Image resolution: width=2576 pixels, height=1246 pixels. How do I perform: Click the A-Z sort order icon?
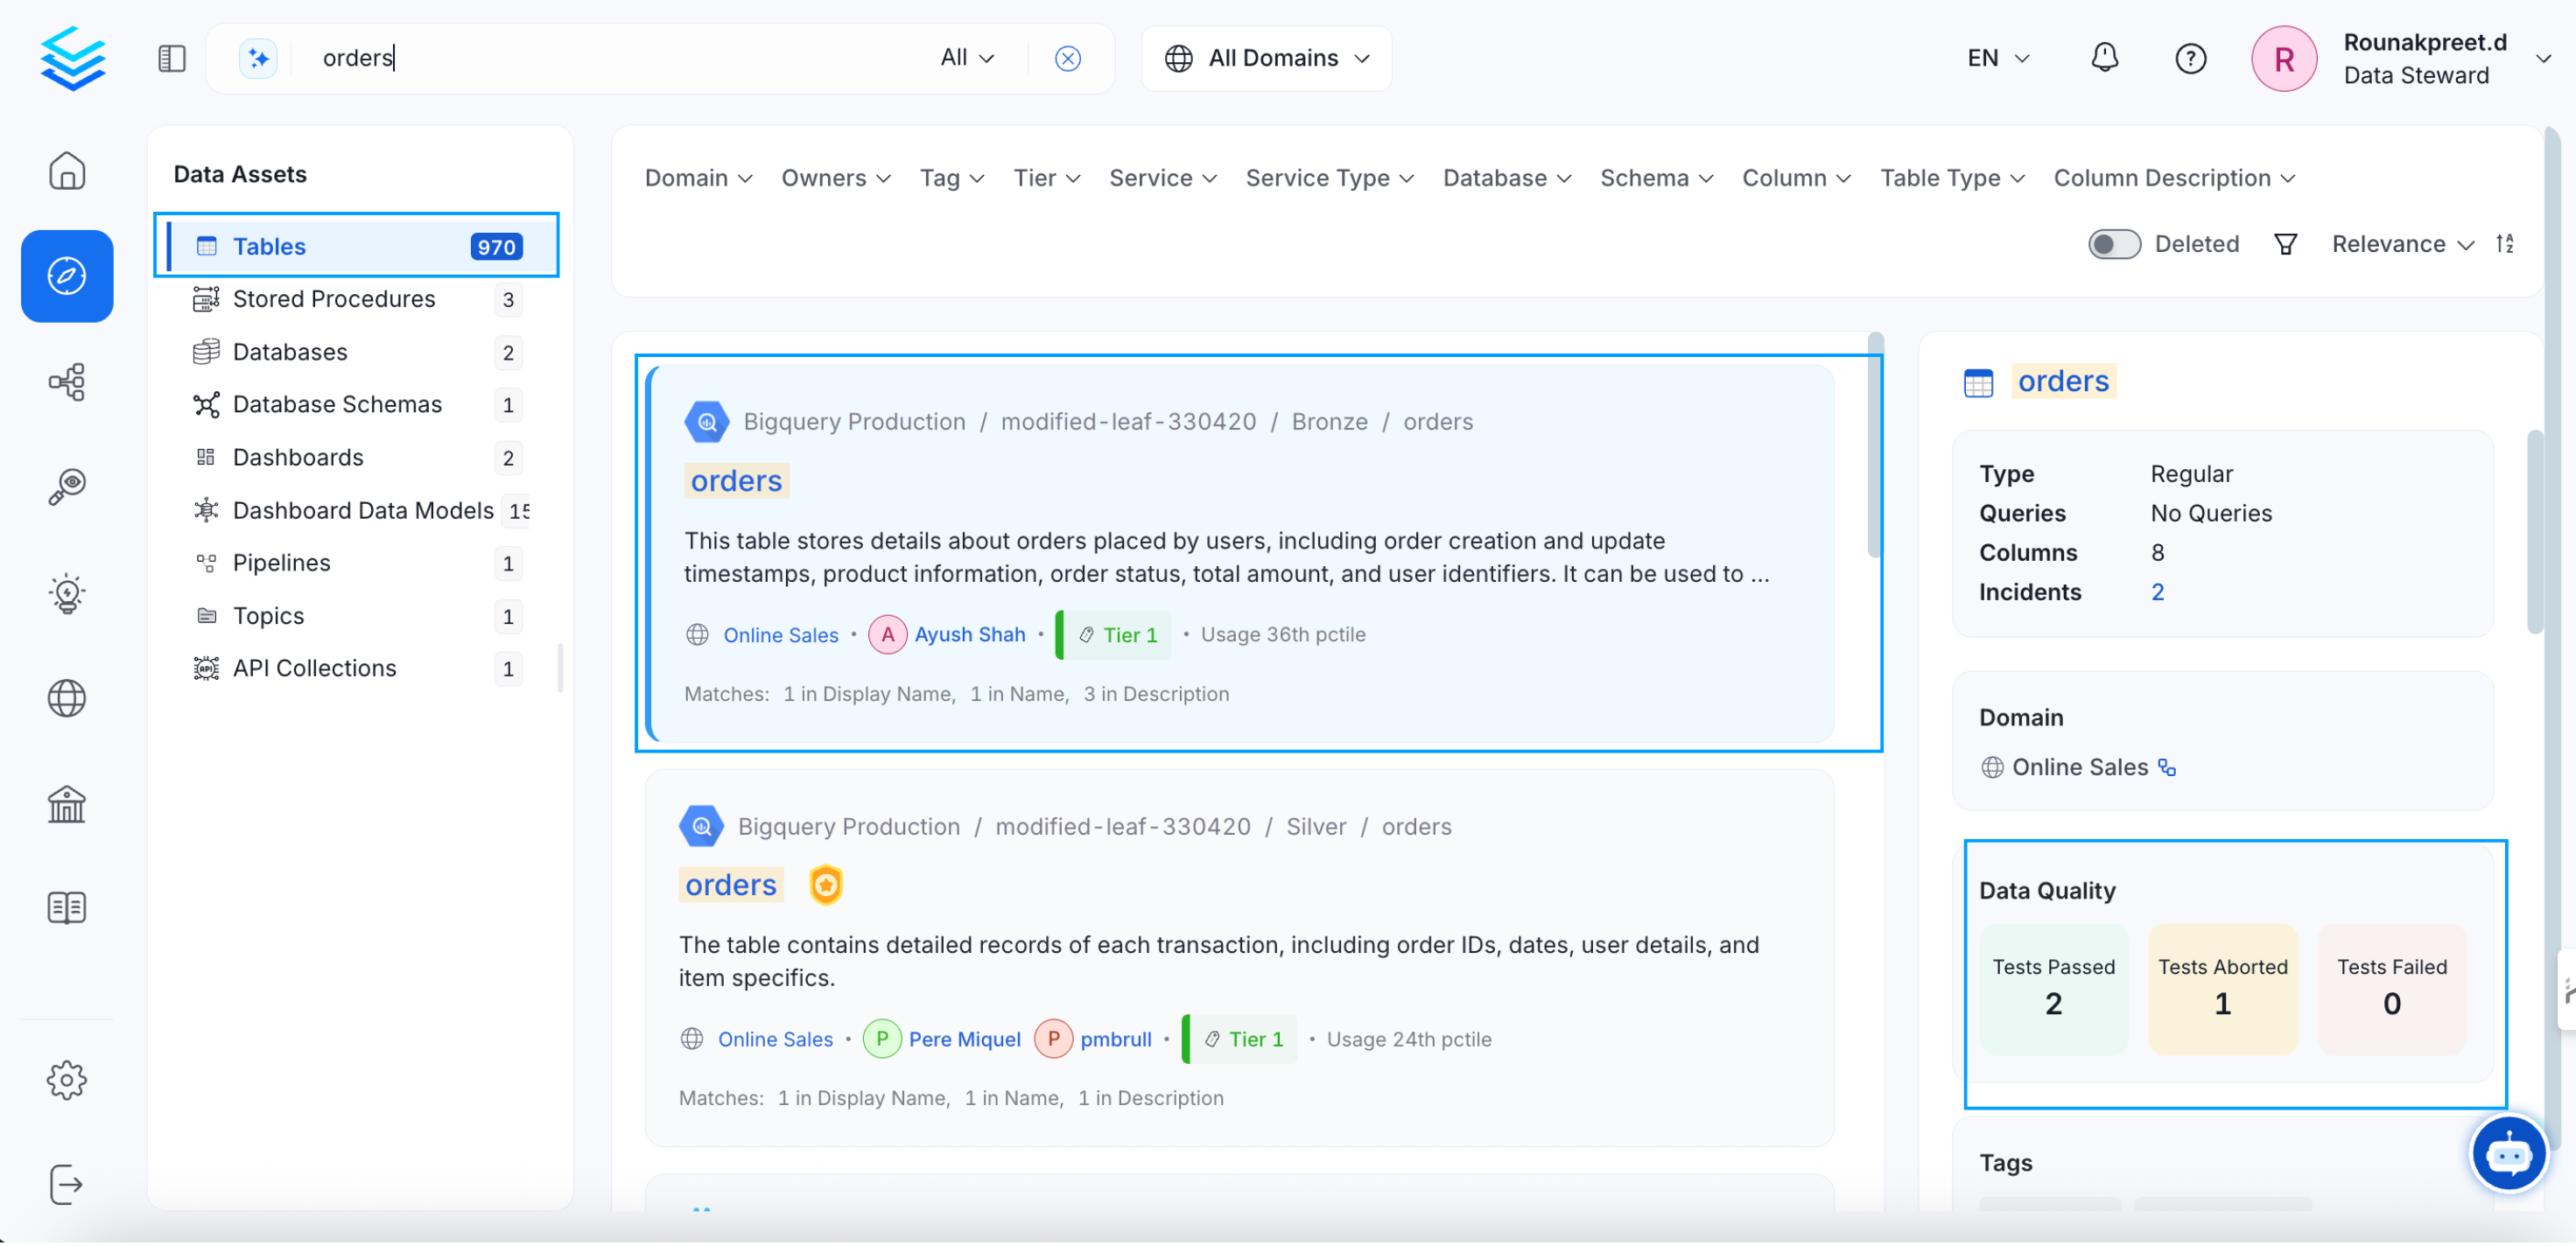point(2506,243)
